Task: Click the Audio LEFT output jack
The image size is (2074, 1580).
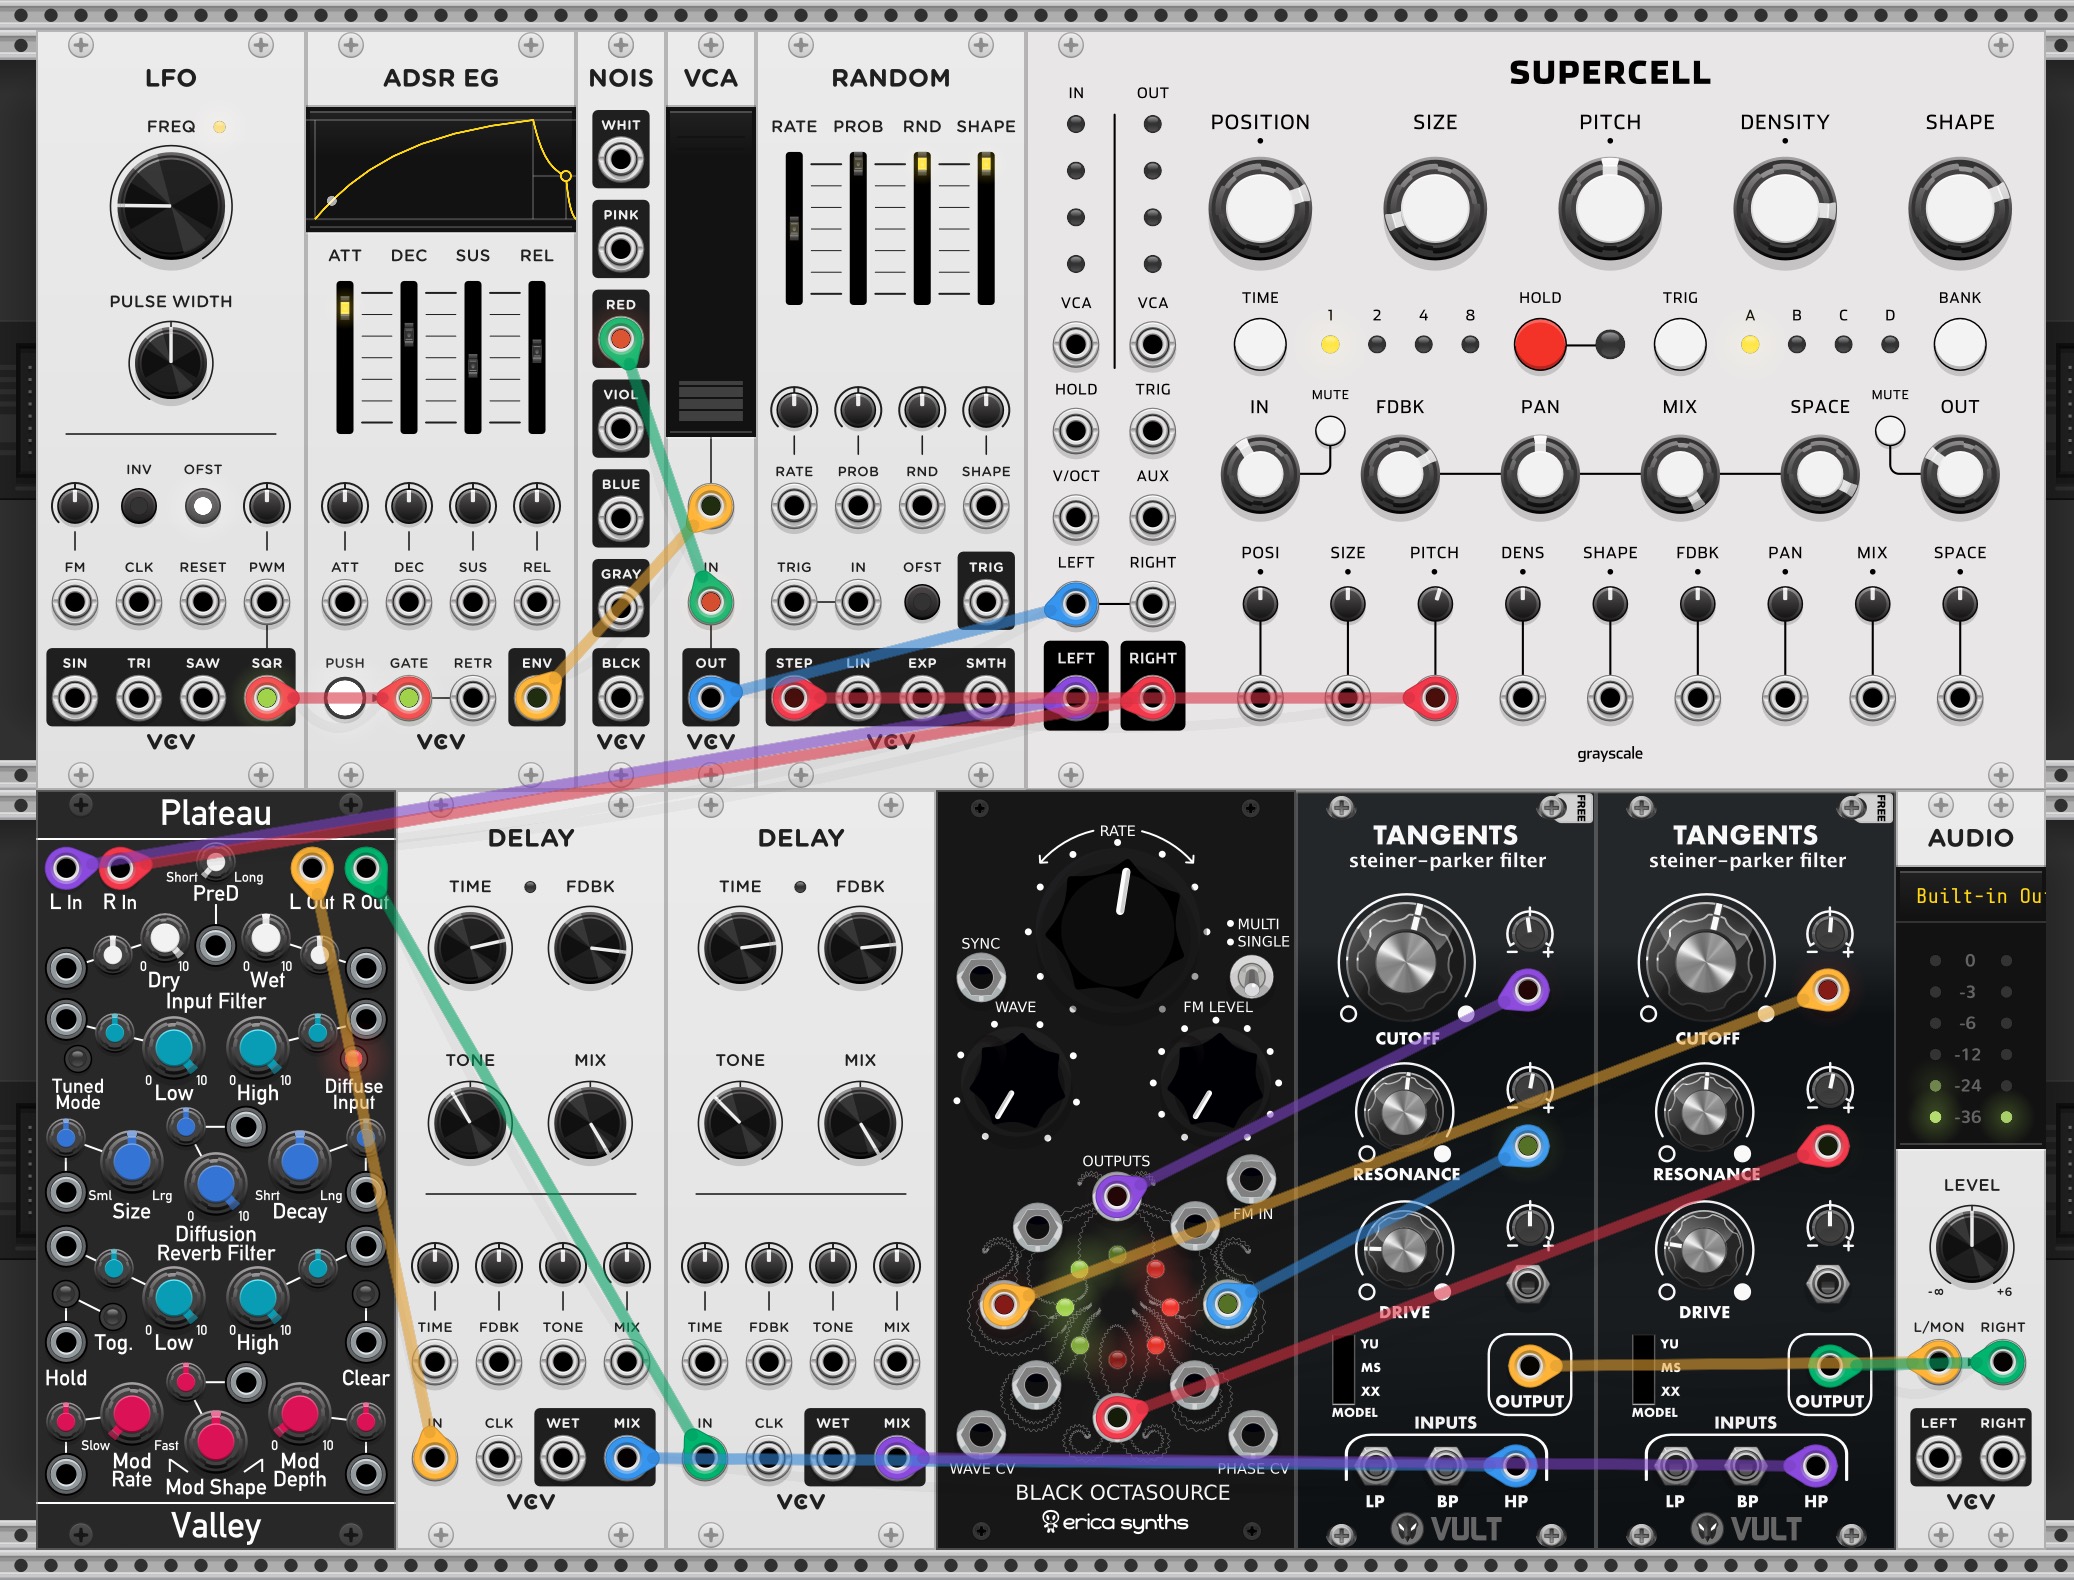Action: tap(1938, 1458)
